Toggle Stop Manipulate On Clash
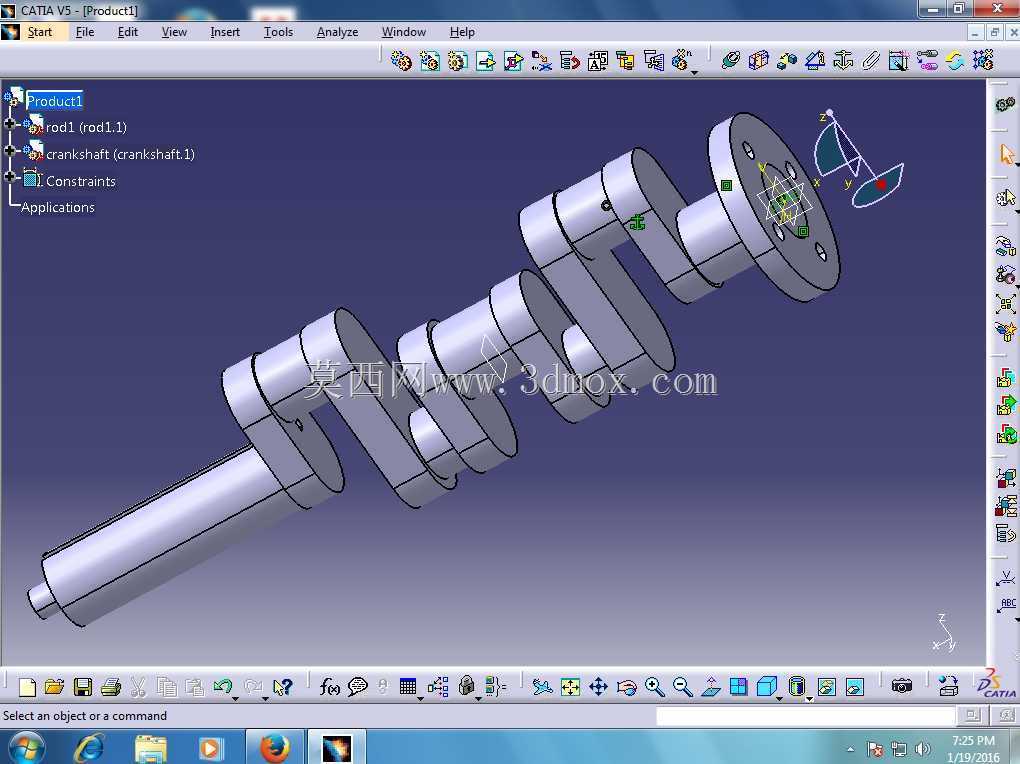1020x764 pixels. (x=1005, y=331)
